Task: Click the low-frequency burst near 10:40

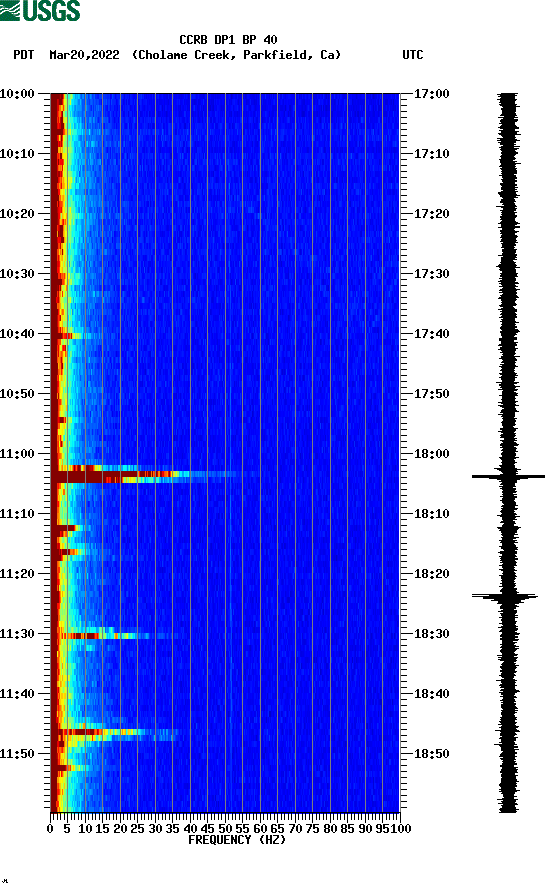Action: (71, 336)
